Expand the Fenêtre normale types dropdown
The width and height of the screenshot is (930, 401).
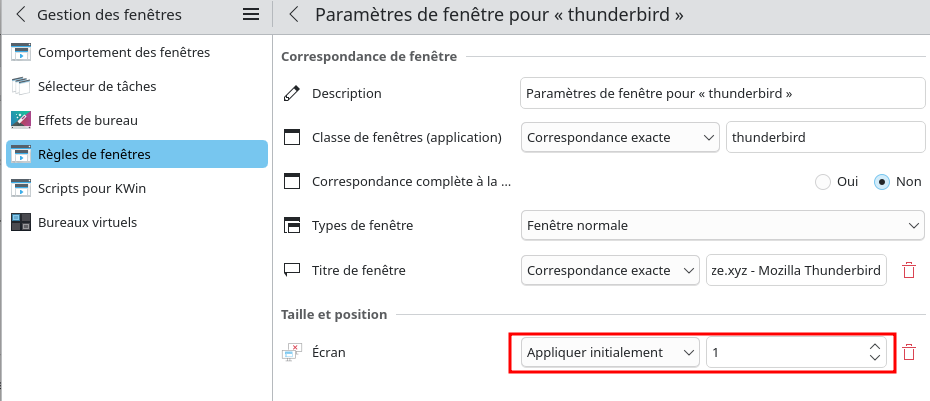(722, 225)
